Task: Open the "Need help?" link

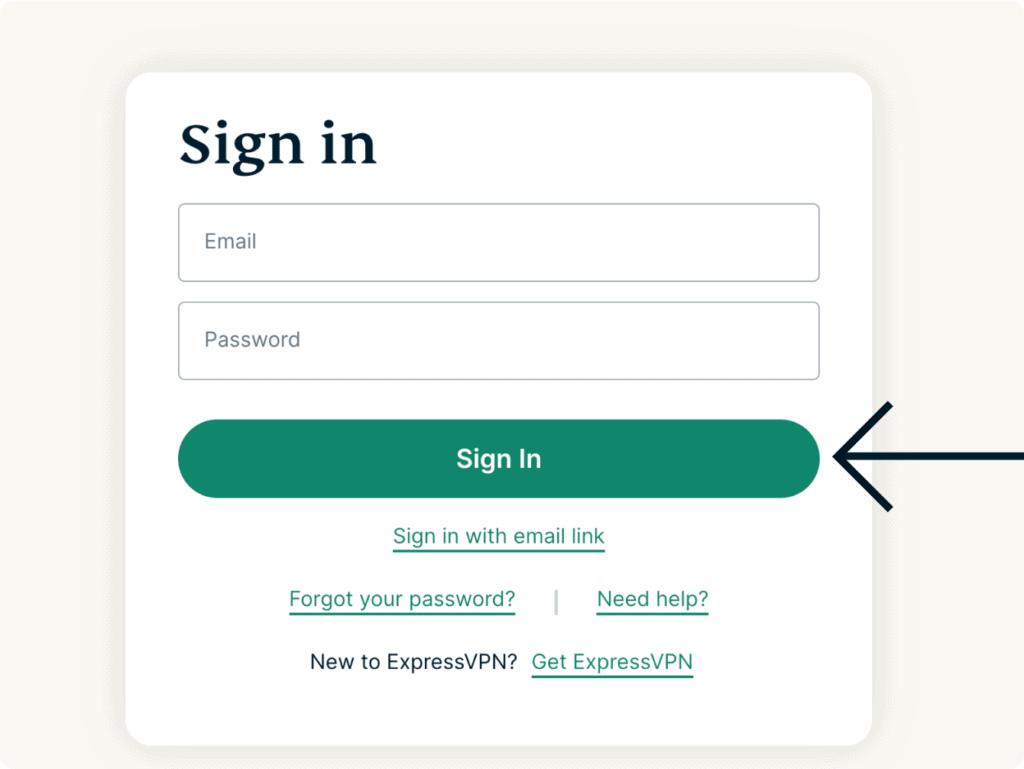Action: click(x=652, y=599)
